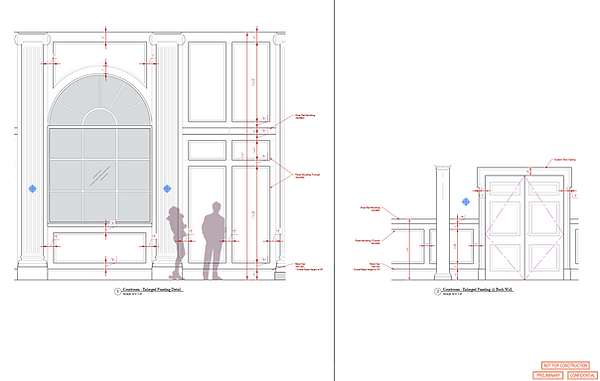Screen dimensions: 600x381
Task: Click the circled view number 2 tag
Action: click(x=437, y=291)
